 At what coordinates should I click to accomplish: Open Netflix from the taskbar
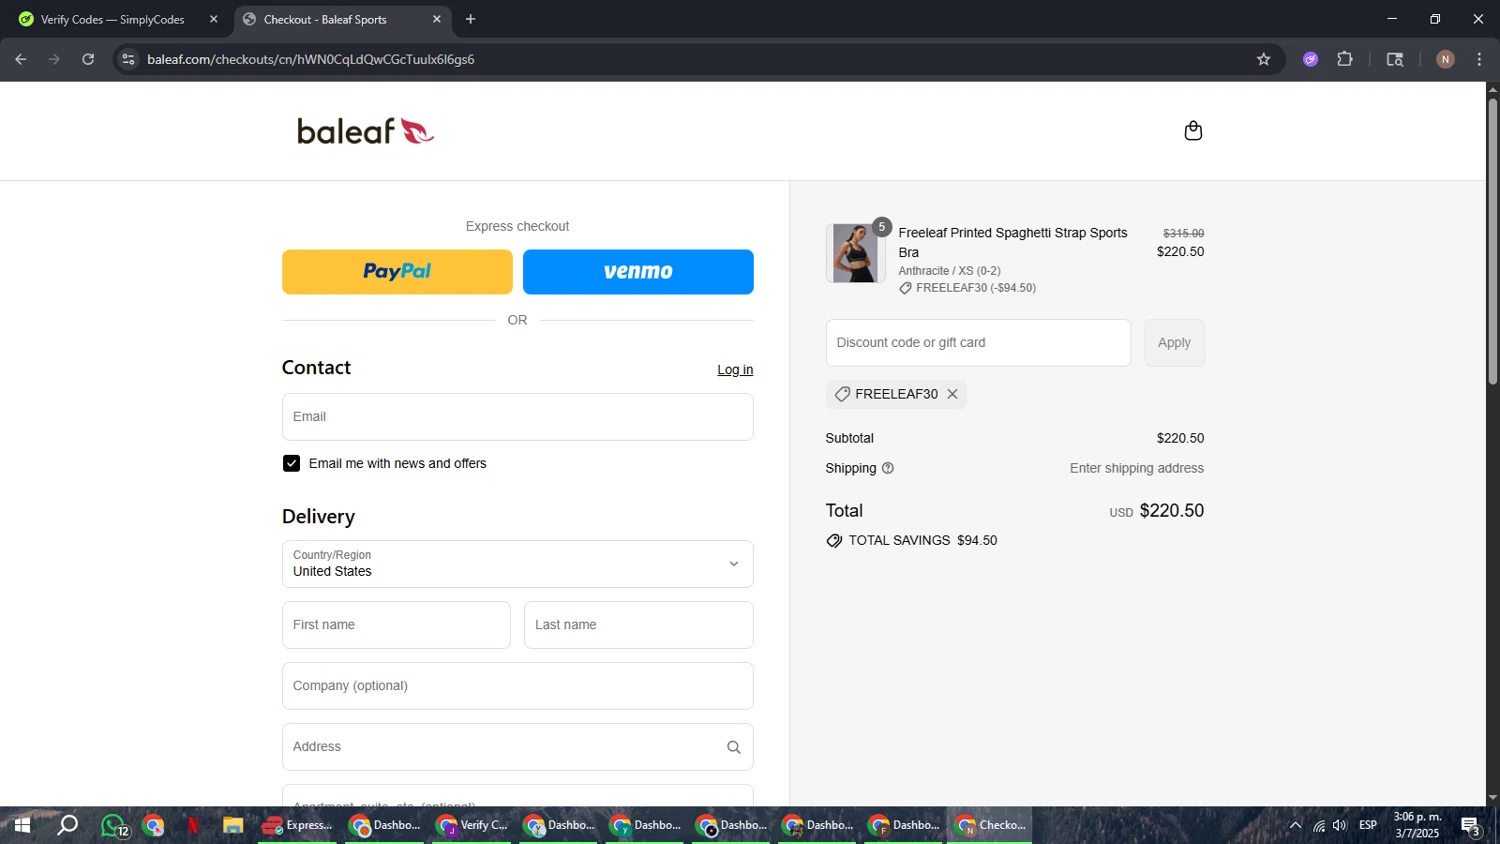click(x=193, y=825)
